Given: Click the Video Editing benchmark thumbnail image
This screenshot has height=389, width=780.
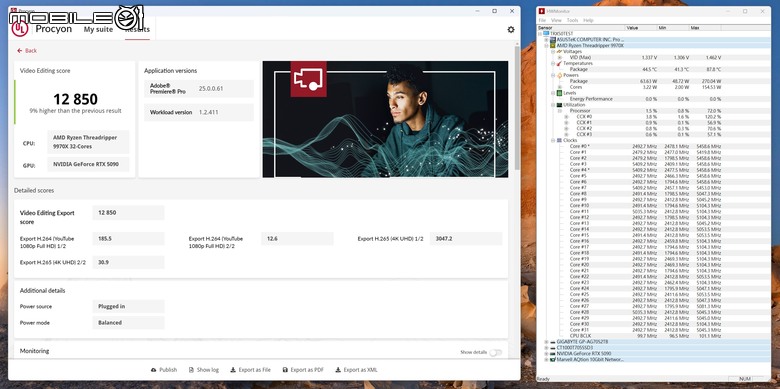Looking at the screenshot, I should click(385, 119).
